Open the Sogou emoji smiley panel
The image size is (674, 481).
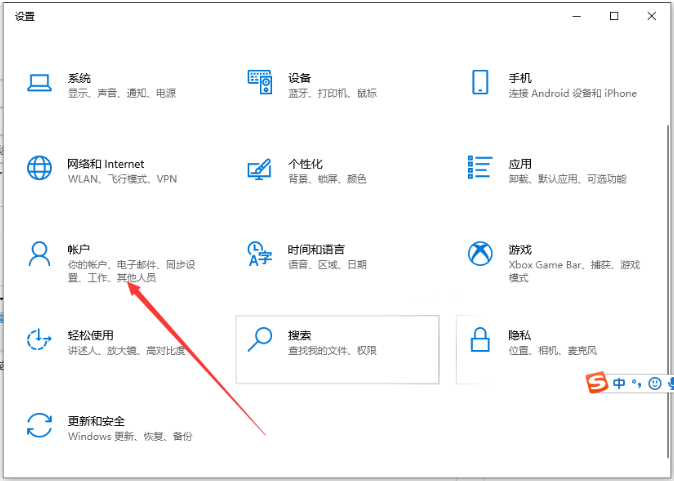click(x=654, y=383)
